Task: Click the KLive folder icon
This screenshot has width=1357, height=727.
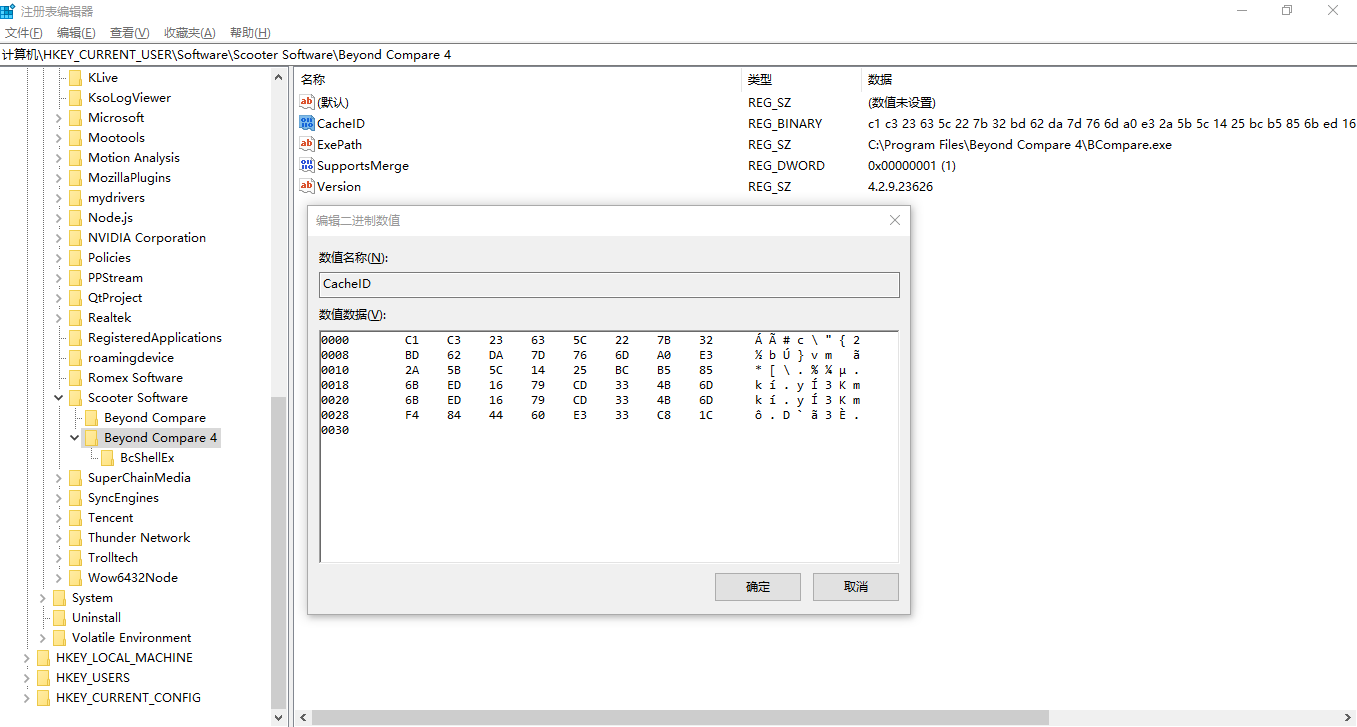Action: 76,78
